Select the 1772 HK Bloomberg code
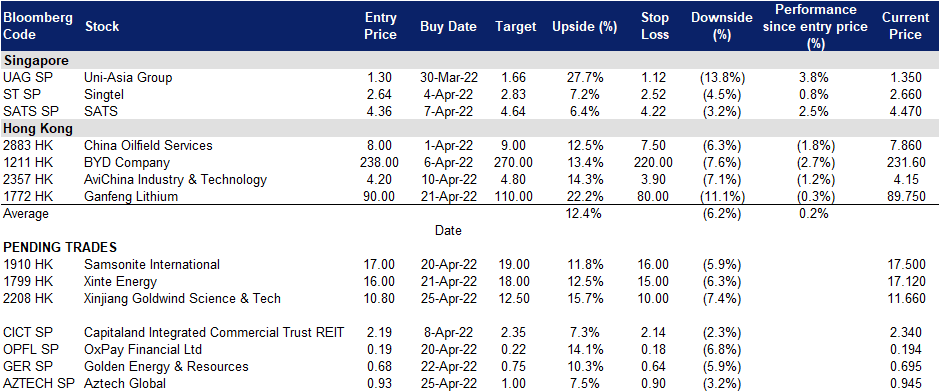939x392 pixels. pos(28,196)
